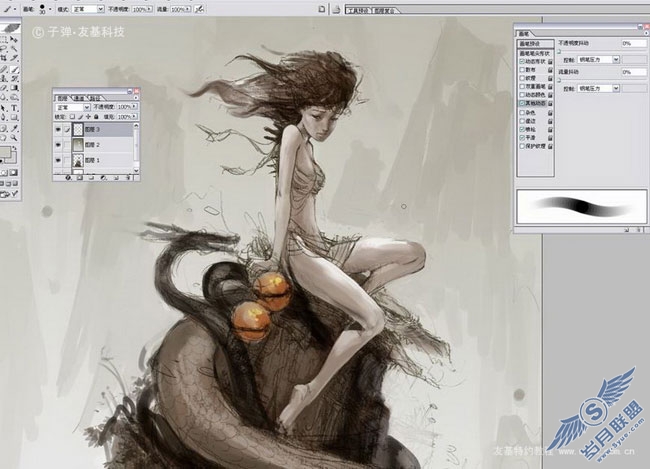Click add layer style icon in Layers panel

(68, 178)
